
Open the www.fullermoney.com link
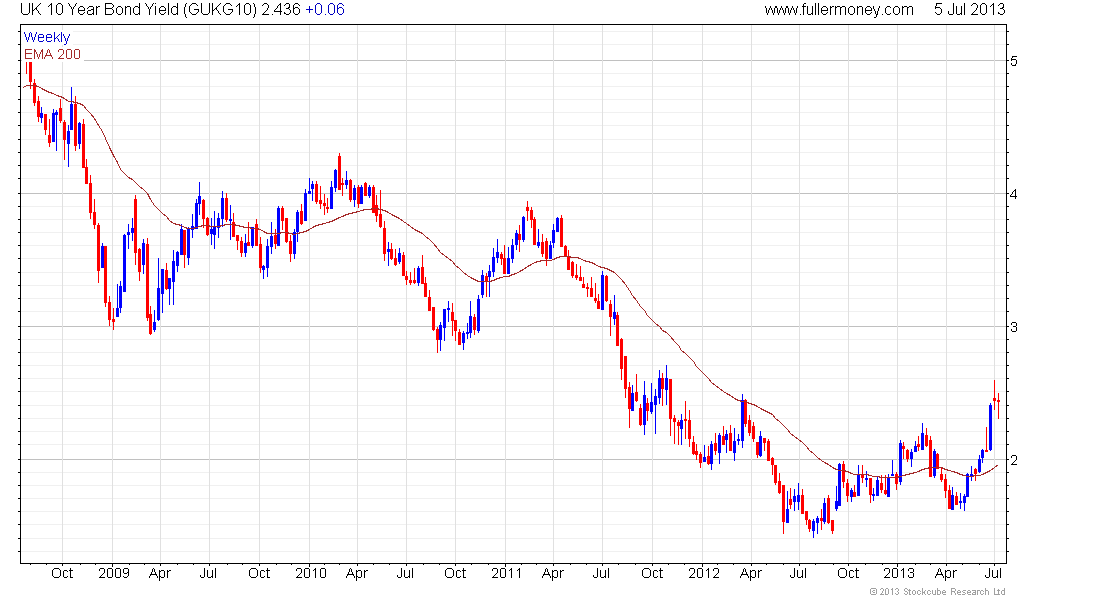[839, 10]
